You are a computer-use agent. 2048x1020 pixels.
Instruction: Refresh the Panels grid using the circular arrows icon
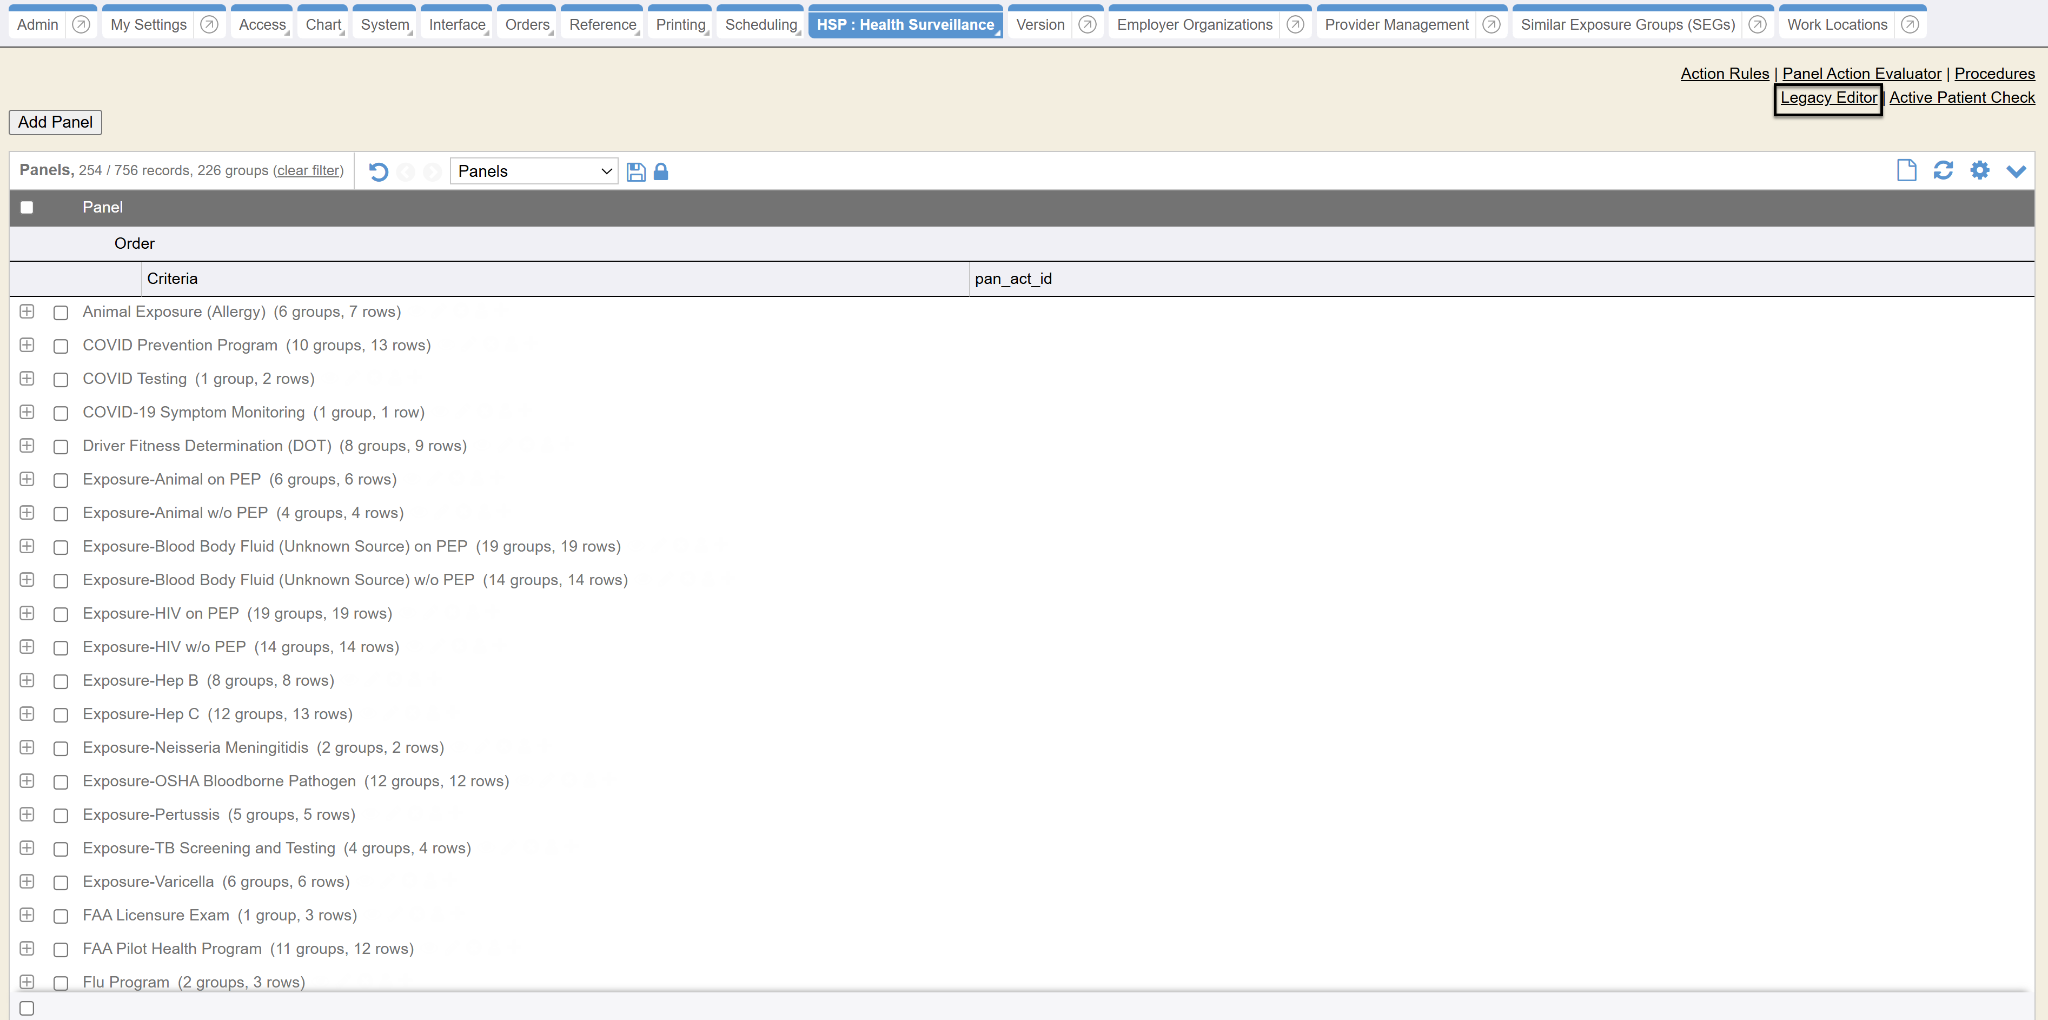[1943, 171]
